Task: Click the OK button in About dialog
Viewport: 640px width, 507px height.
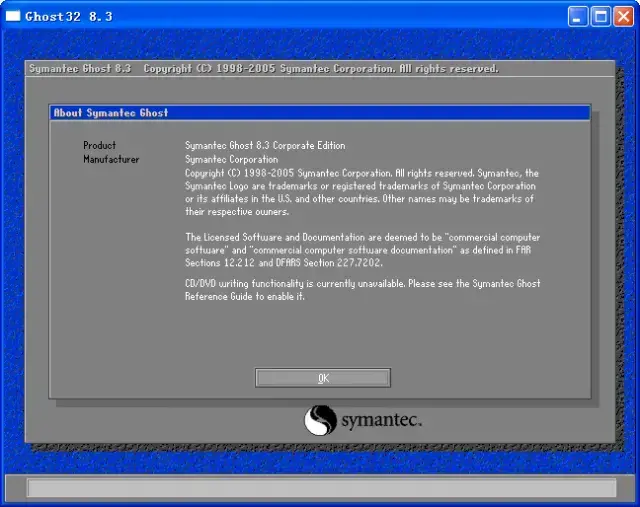Action: tap(322, 378)
